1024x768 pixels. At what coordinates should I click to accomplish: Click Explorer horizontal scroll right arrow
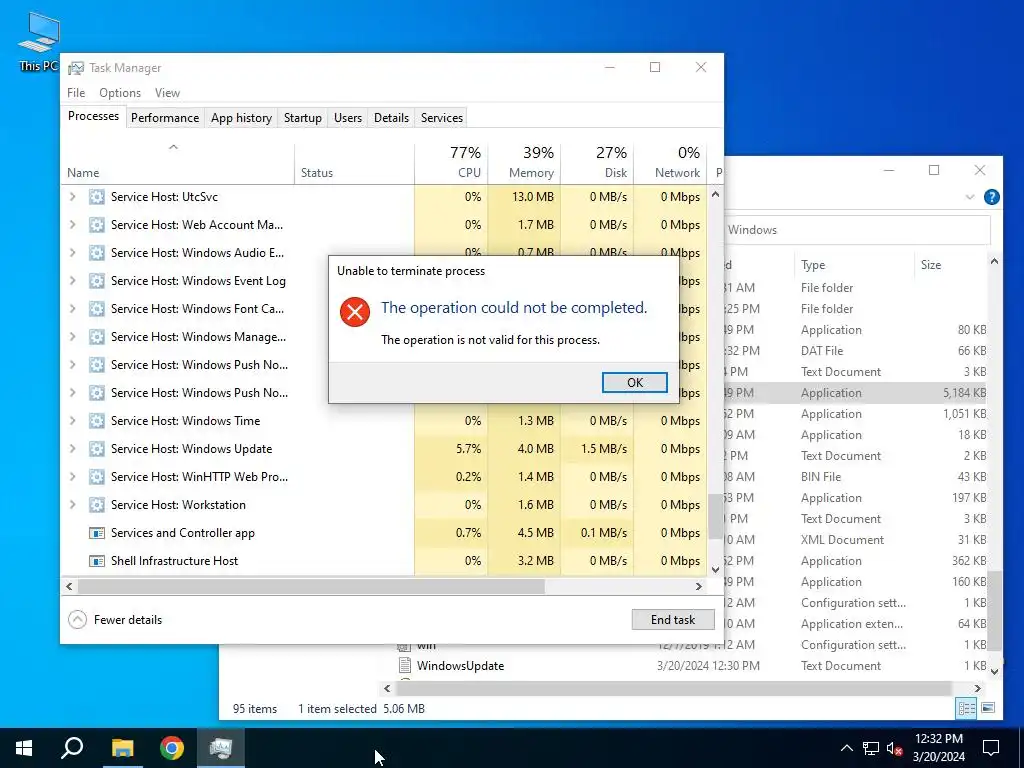978,688
